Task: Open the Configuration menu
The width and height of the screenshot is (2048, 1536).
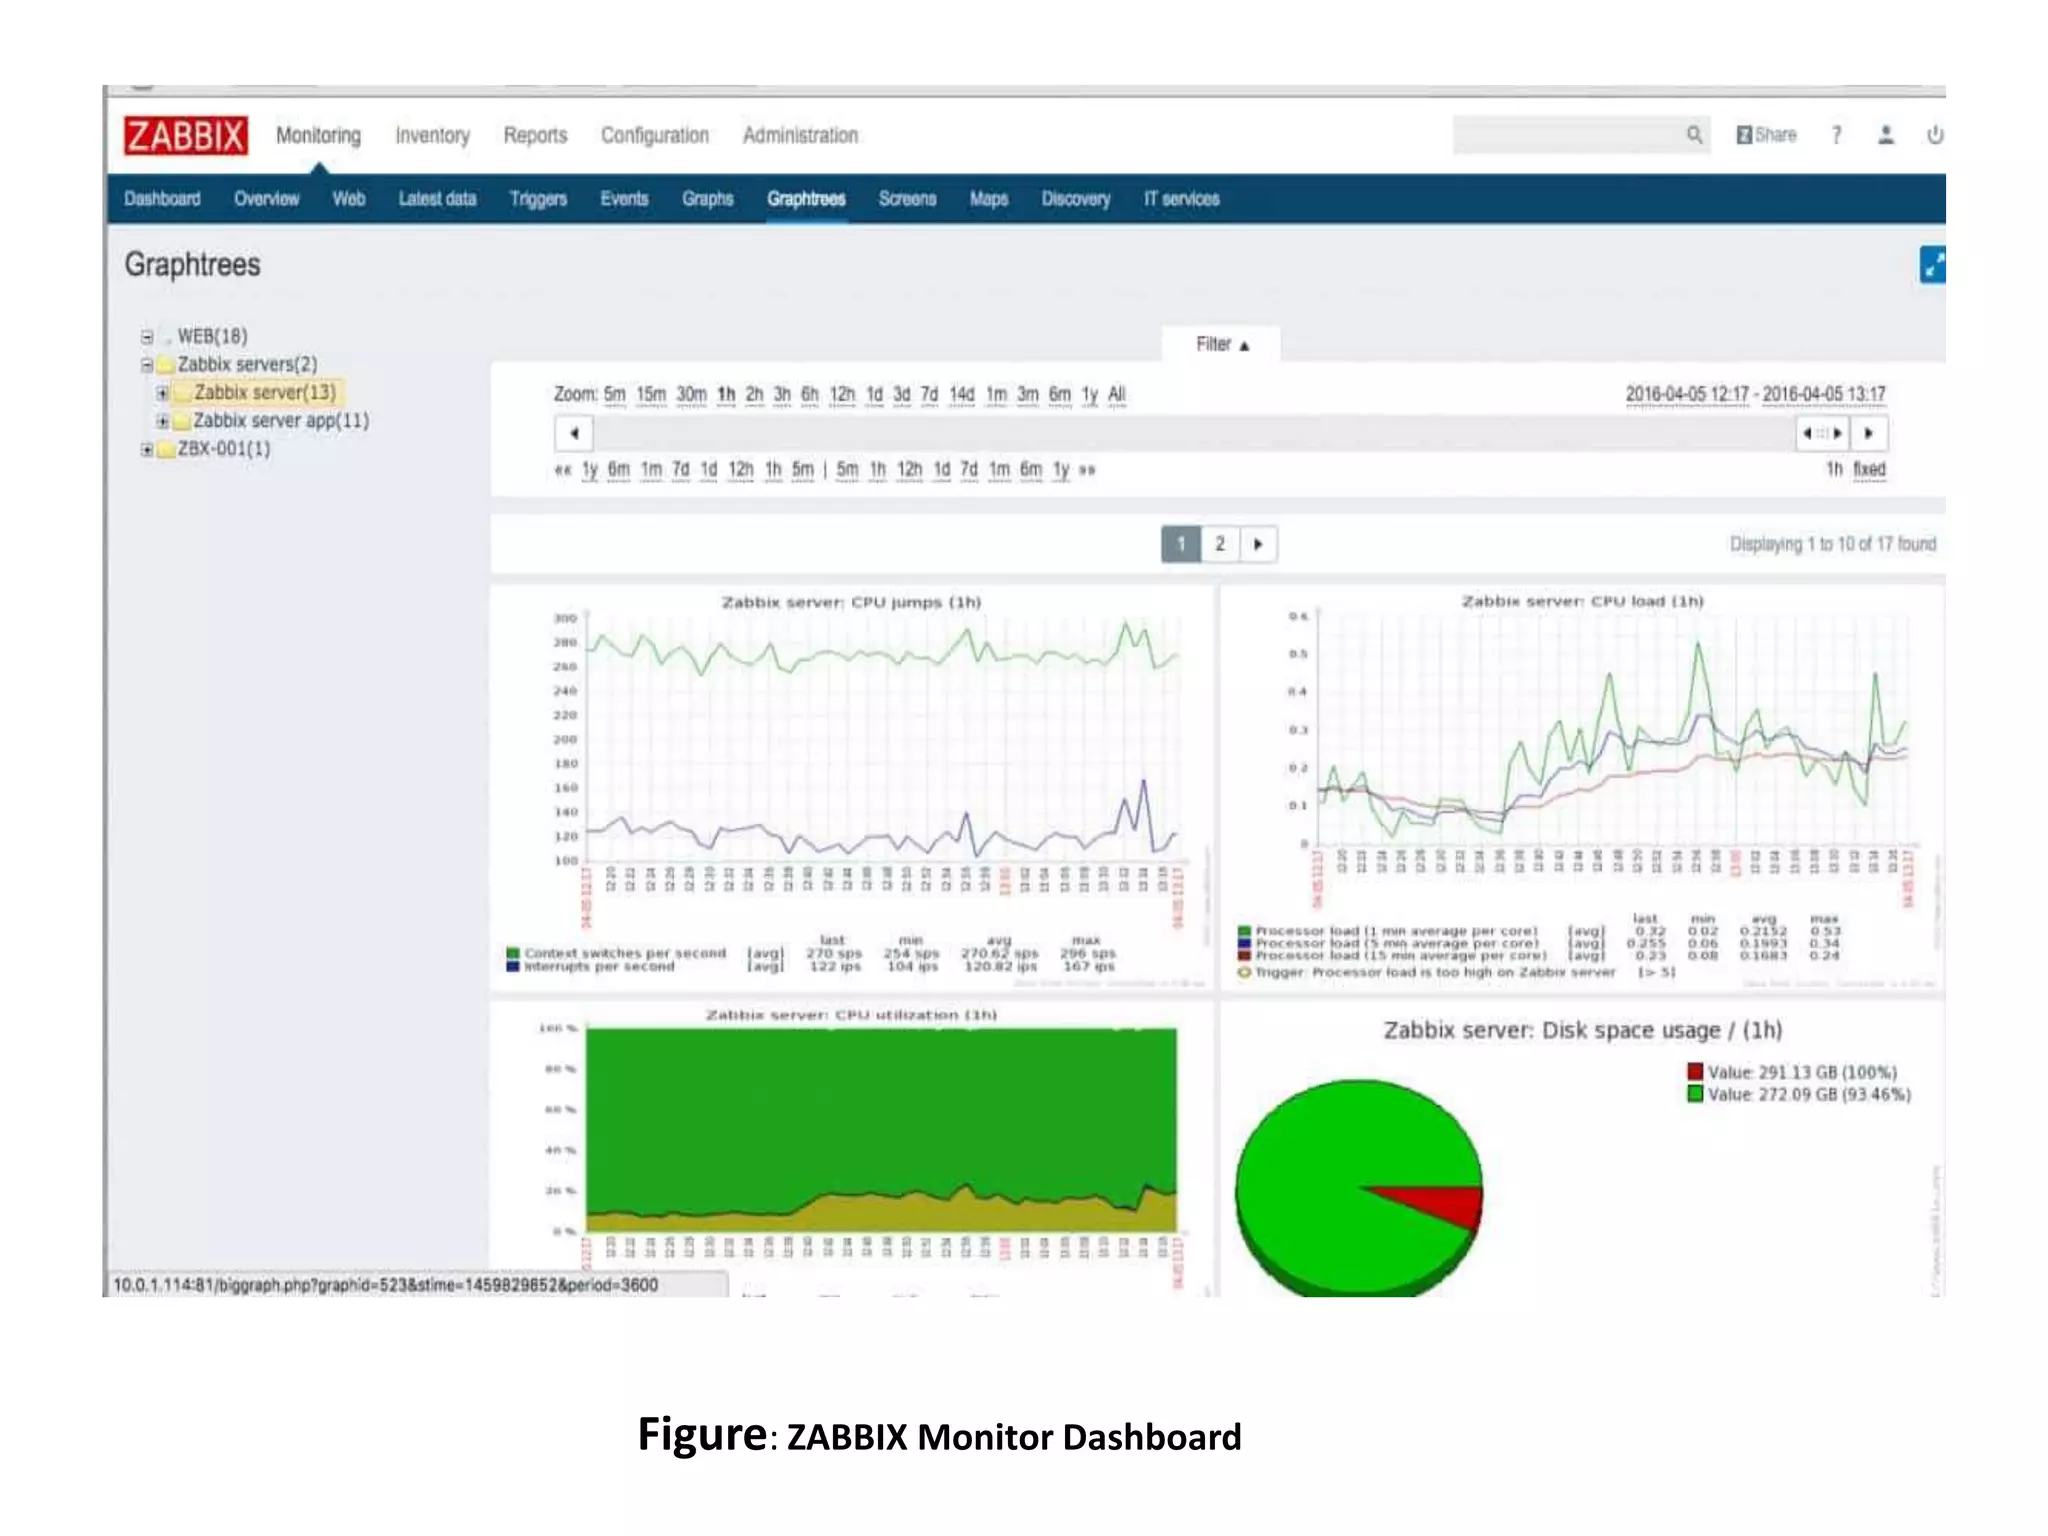Action: [x=655, y=135]
